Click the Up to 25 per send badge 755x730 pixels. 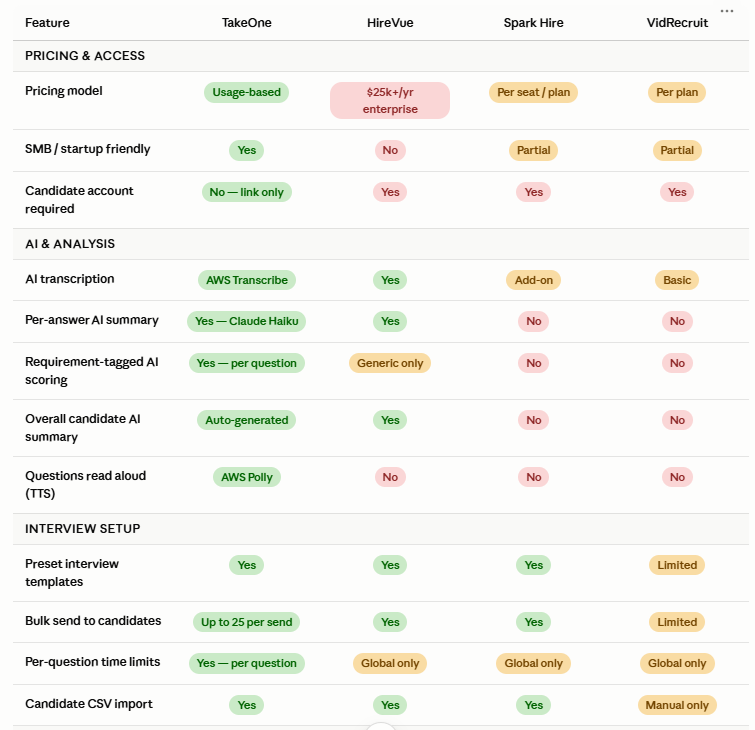(247, 622)
